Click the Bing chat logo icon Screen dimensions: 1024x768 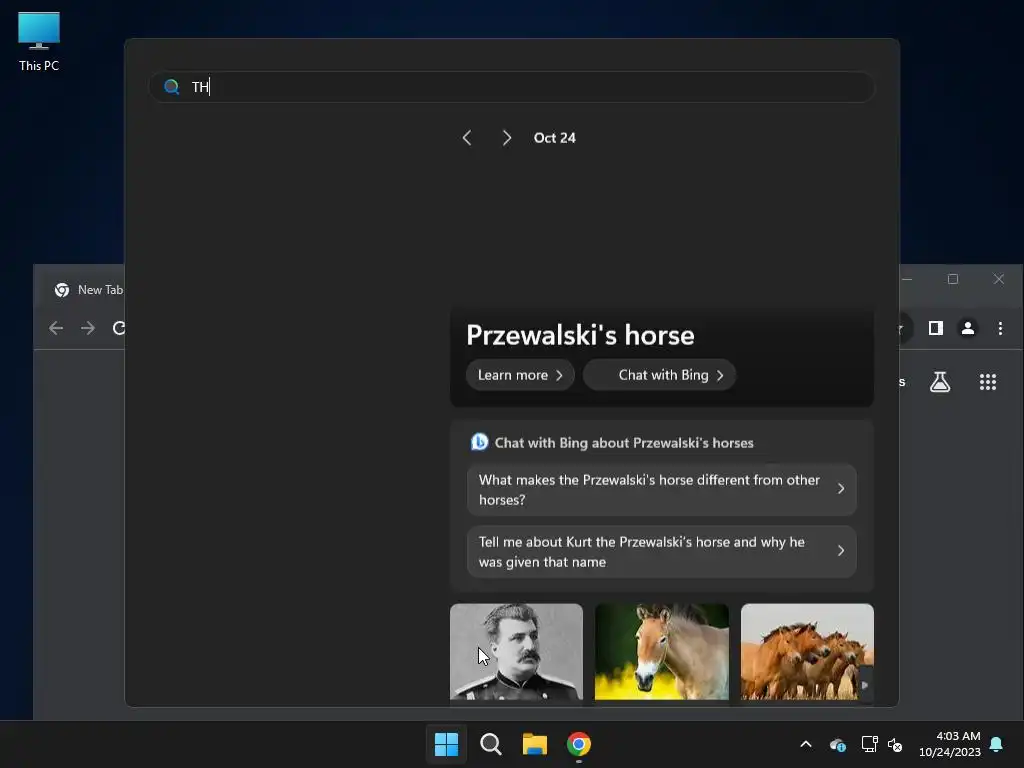[479, 442]
